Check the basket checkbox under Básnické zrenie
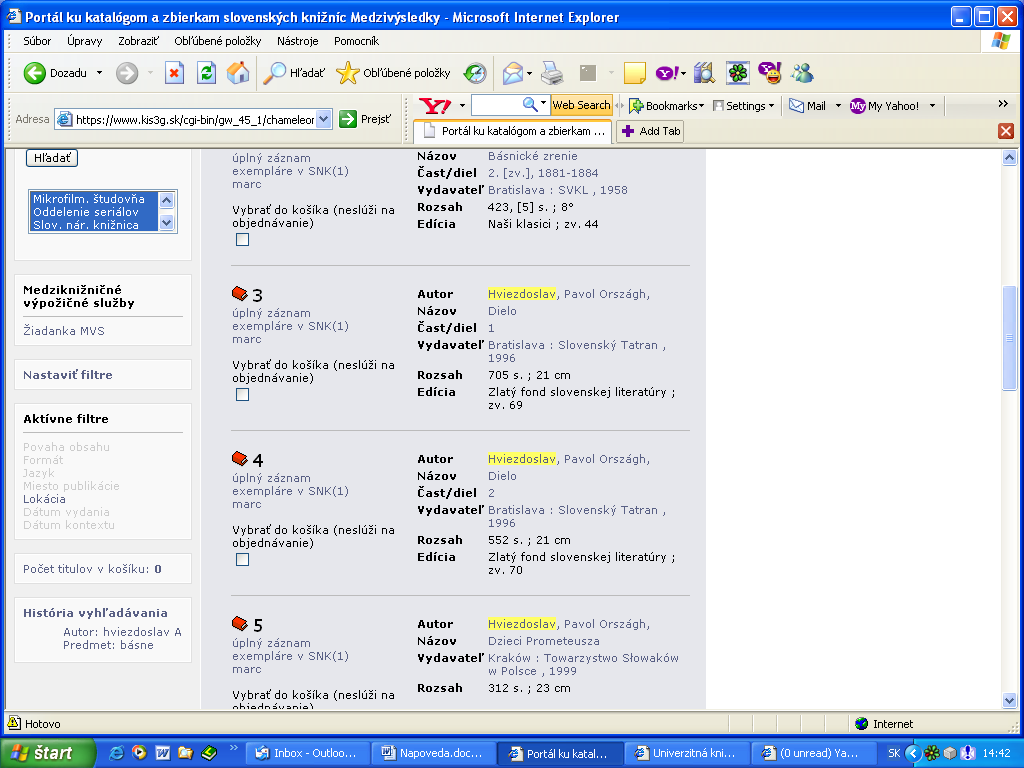 pyautogui.click(x=242, y=240)
